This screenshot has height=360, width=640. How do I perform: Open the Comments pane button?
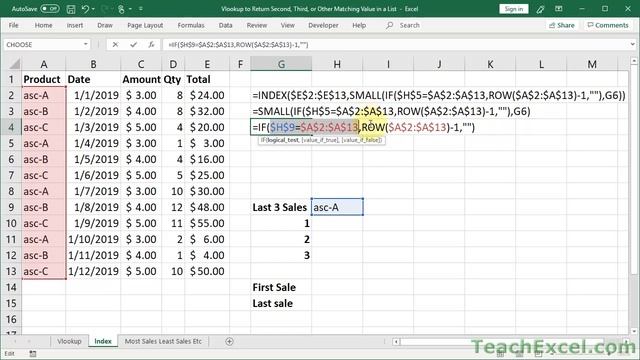pyautogui.click(x=608, y=25)
